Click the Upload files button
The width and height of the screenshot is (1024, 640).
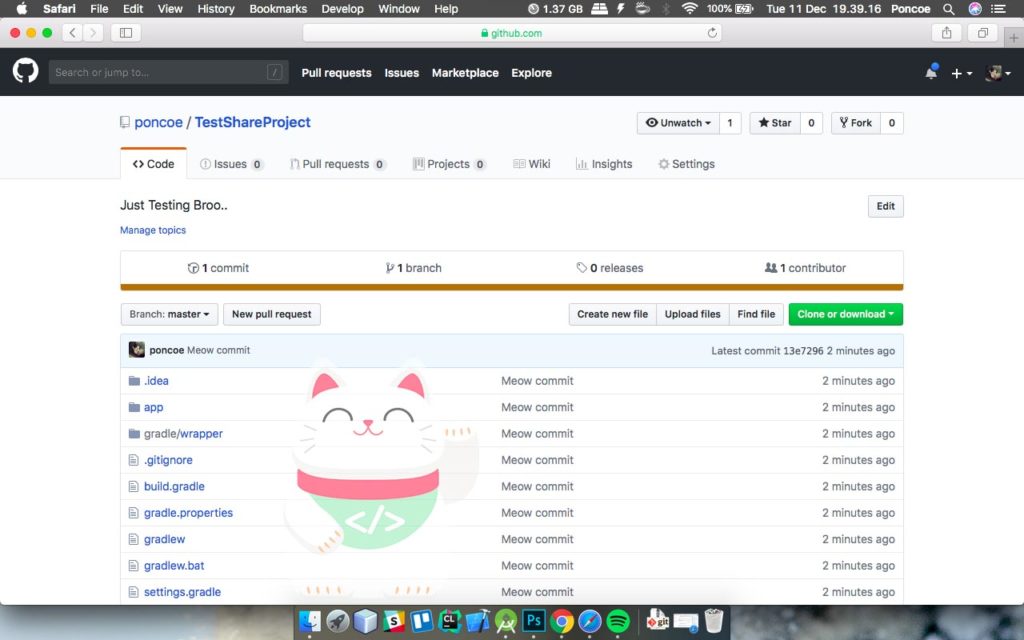(x=692, y=314)
